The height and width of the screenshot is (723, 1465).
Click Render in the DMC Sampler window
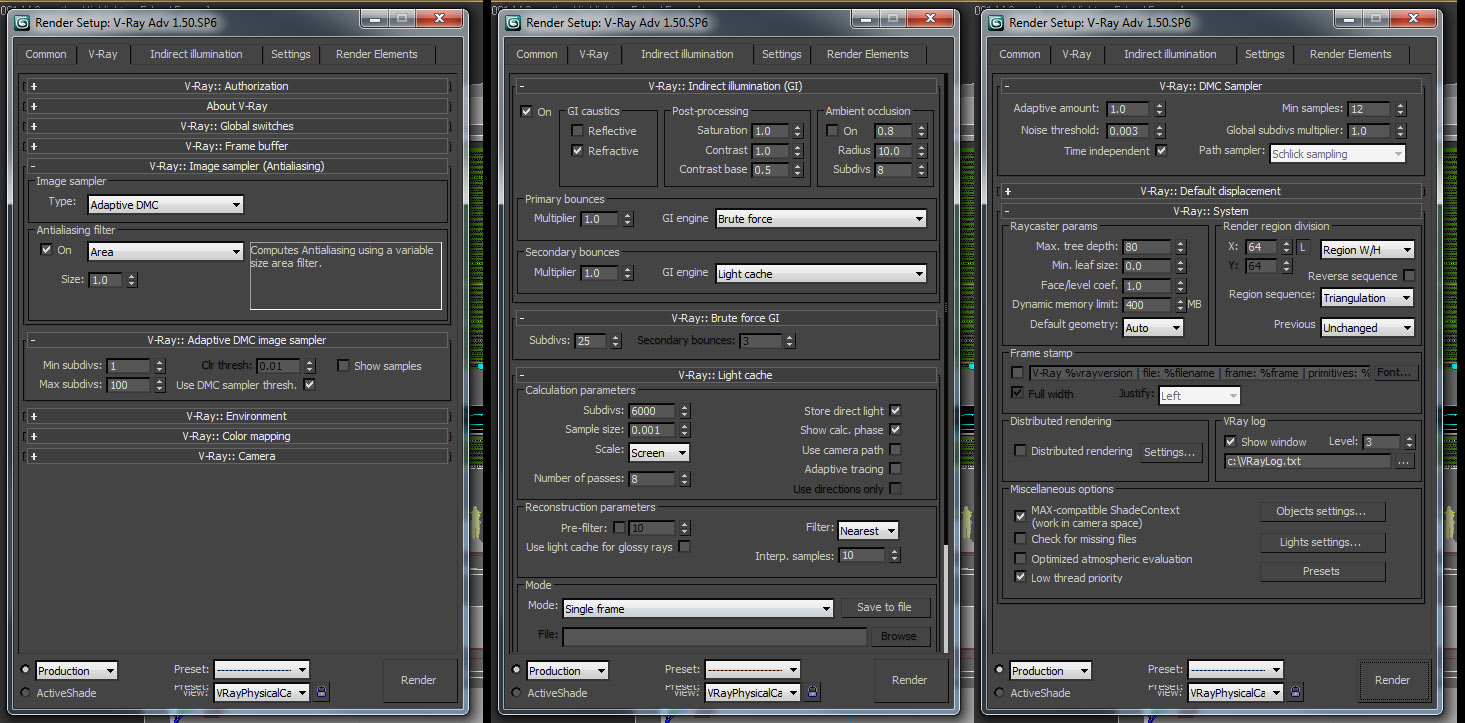1392,680
